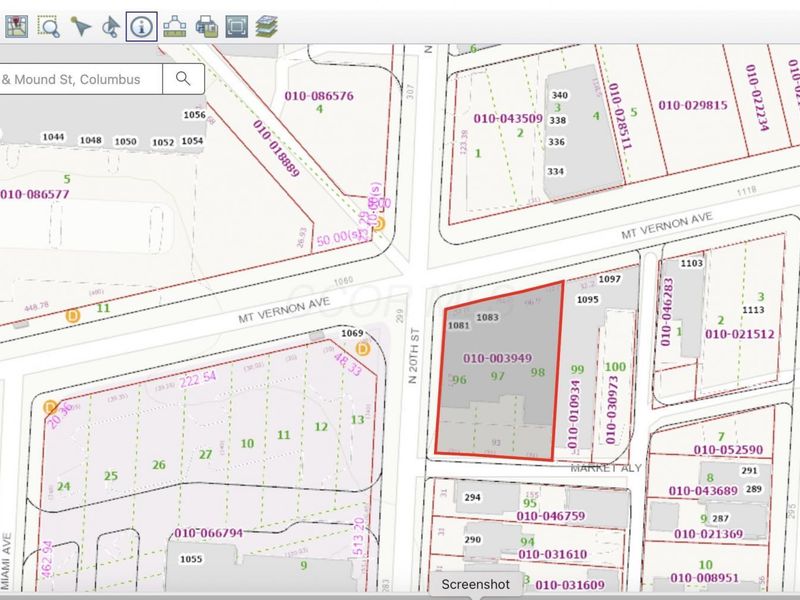The image size is (800, 600).
Task: Open the measure distance tool
Action: (x=174, y=27)
